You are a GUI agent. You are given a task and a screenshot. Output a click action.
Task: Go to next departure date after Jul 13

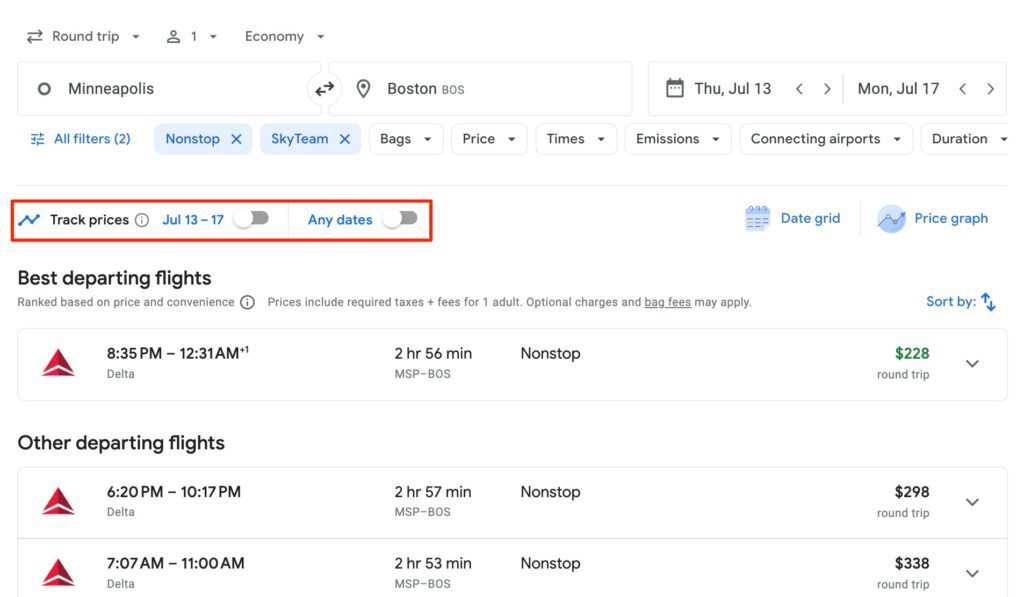[x=827, y=89]
